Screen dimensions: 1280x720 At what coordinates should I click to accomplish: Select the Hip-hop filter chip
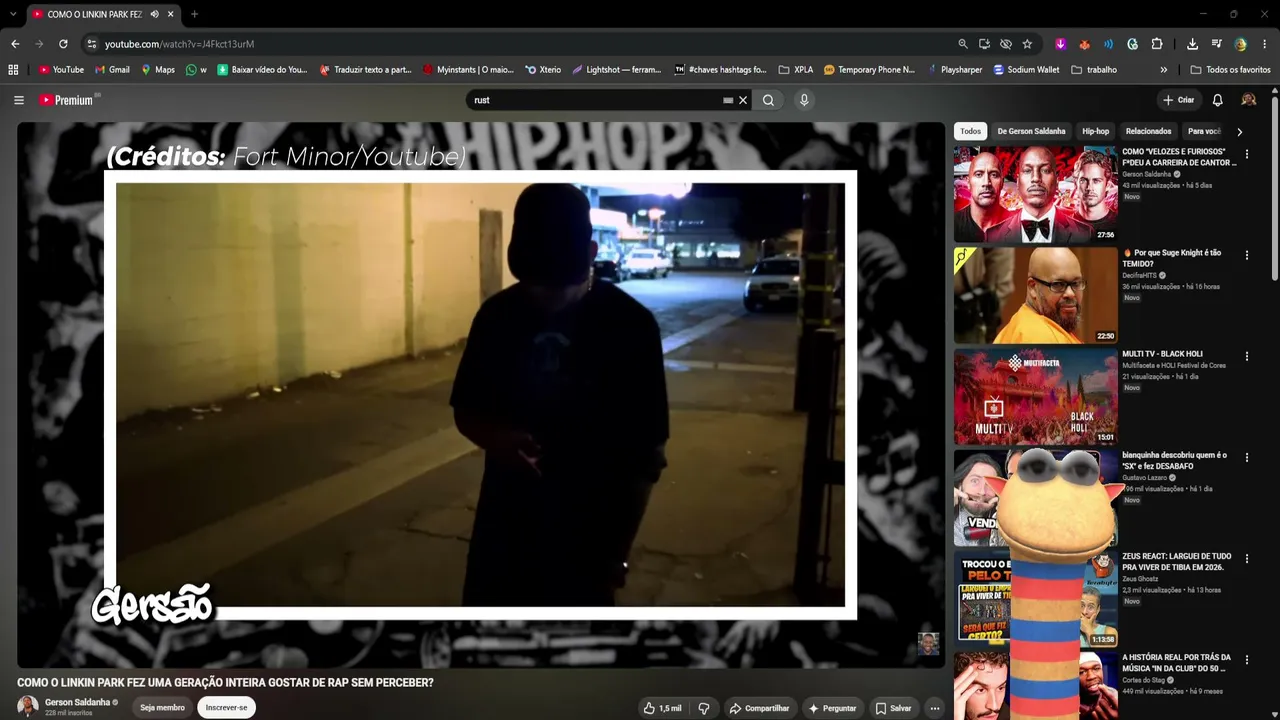1095,131
